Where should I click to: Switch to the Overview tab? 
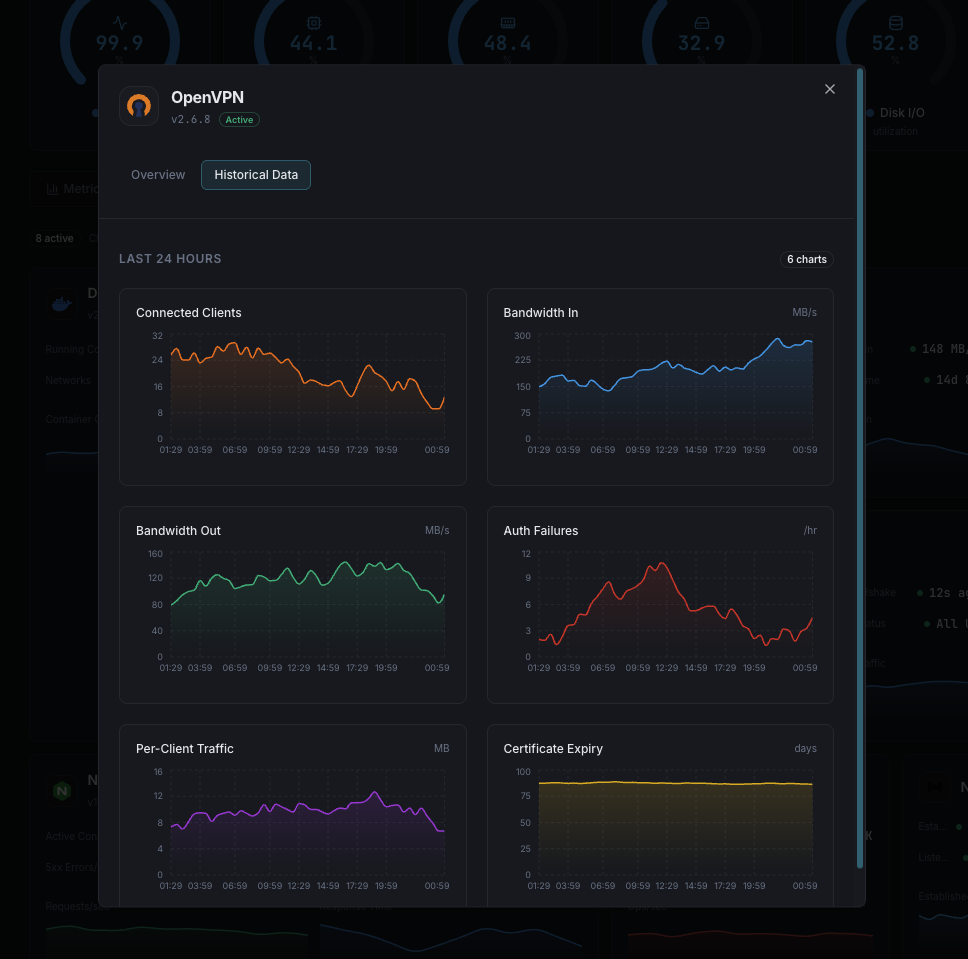point(157,174)
